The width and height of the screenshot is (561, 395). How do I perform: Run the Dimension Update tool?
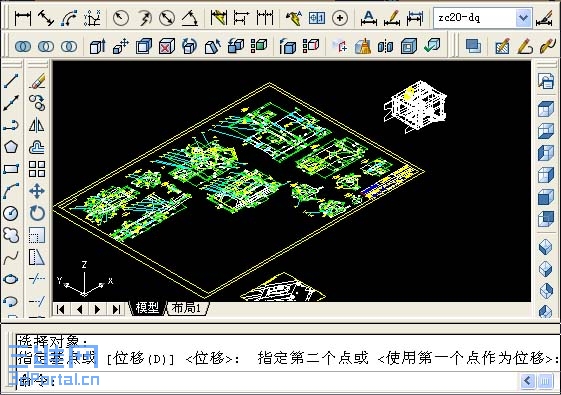[x=415, y=18]
